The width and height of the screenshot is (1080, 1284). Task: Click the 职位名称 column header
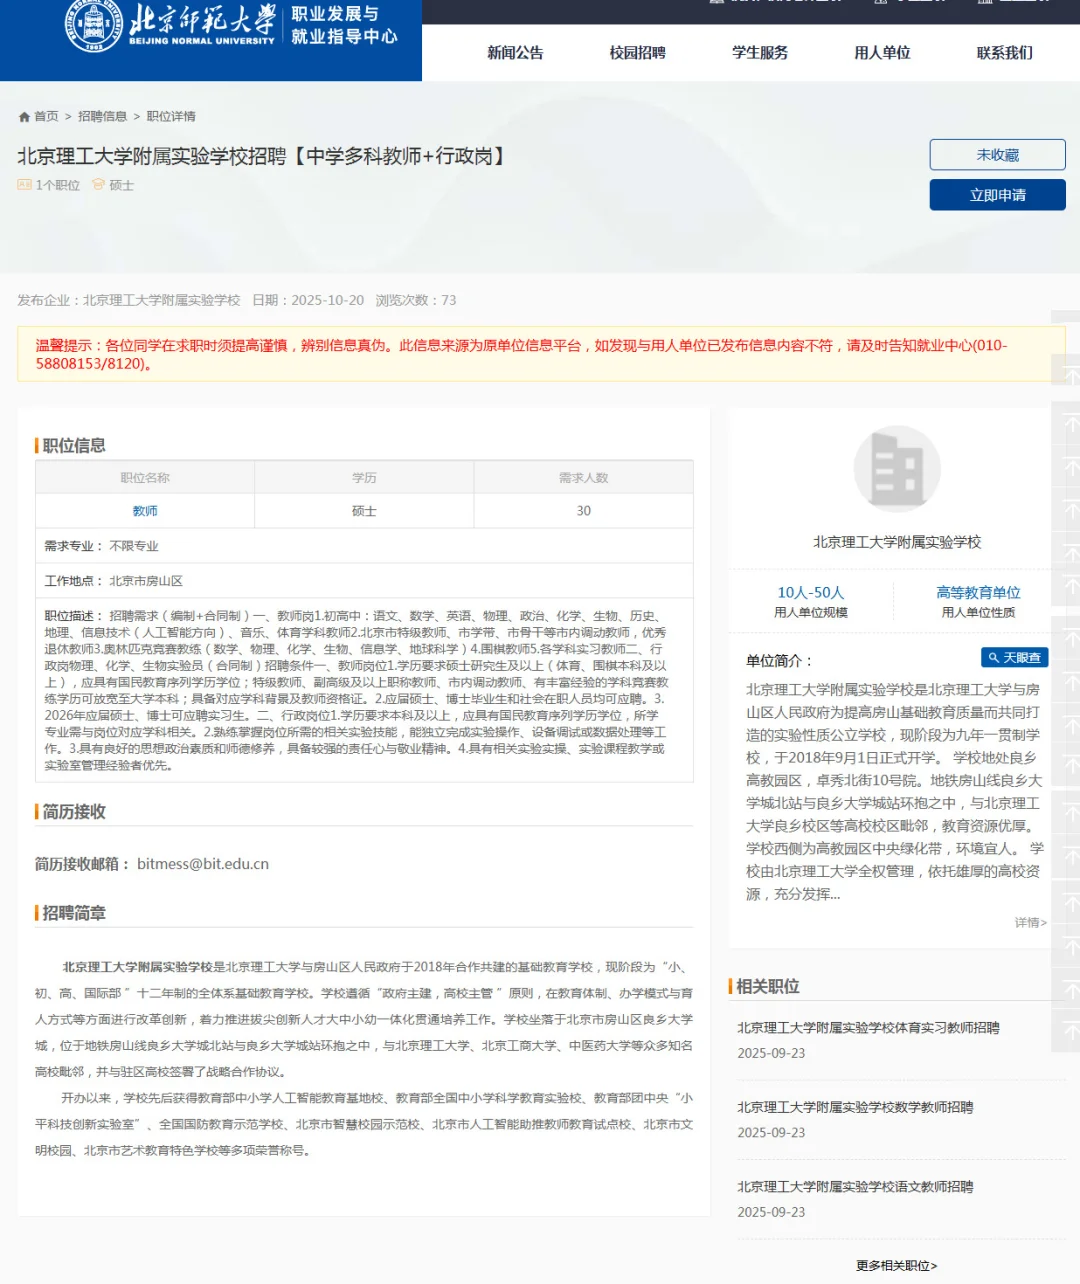[145, 478]
